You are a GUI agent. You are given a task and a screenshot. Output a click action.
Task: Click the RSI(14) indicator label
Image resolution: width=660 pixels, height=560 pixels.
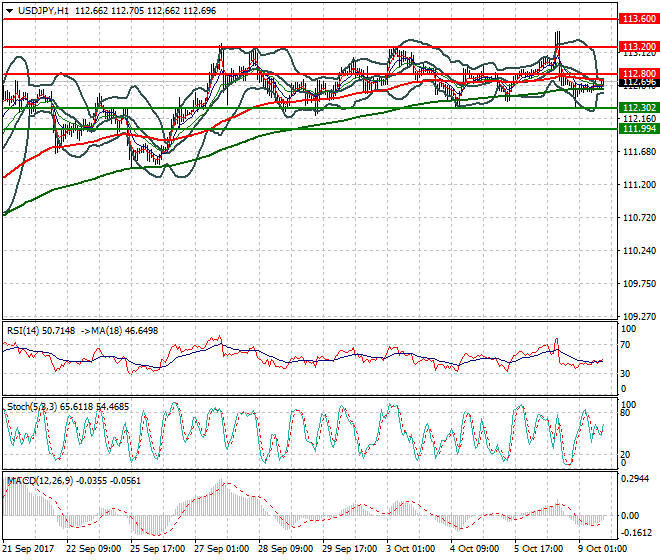24,331
